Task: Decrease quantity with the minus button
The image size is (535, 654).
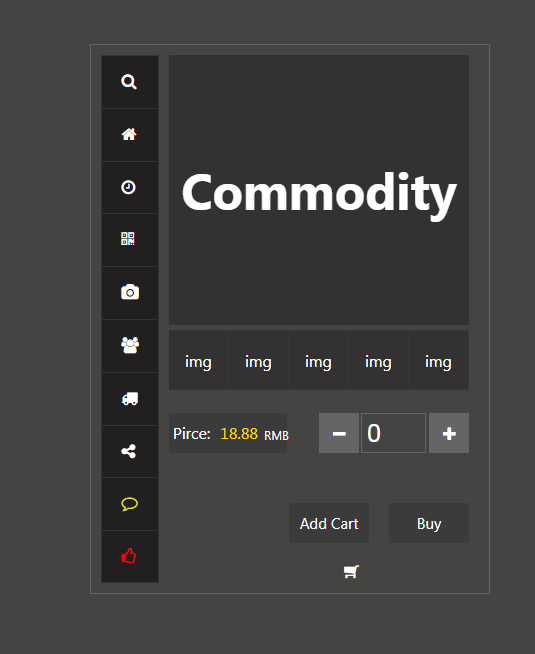Action: pyautogui.click(x=339, y=433)
